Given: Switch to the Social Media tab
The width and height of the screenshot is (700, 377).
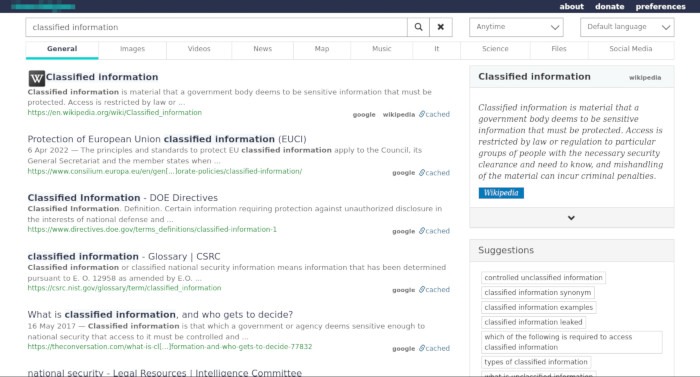Looking at the screenshot, I should pos(631,49).
